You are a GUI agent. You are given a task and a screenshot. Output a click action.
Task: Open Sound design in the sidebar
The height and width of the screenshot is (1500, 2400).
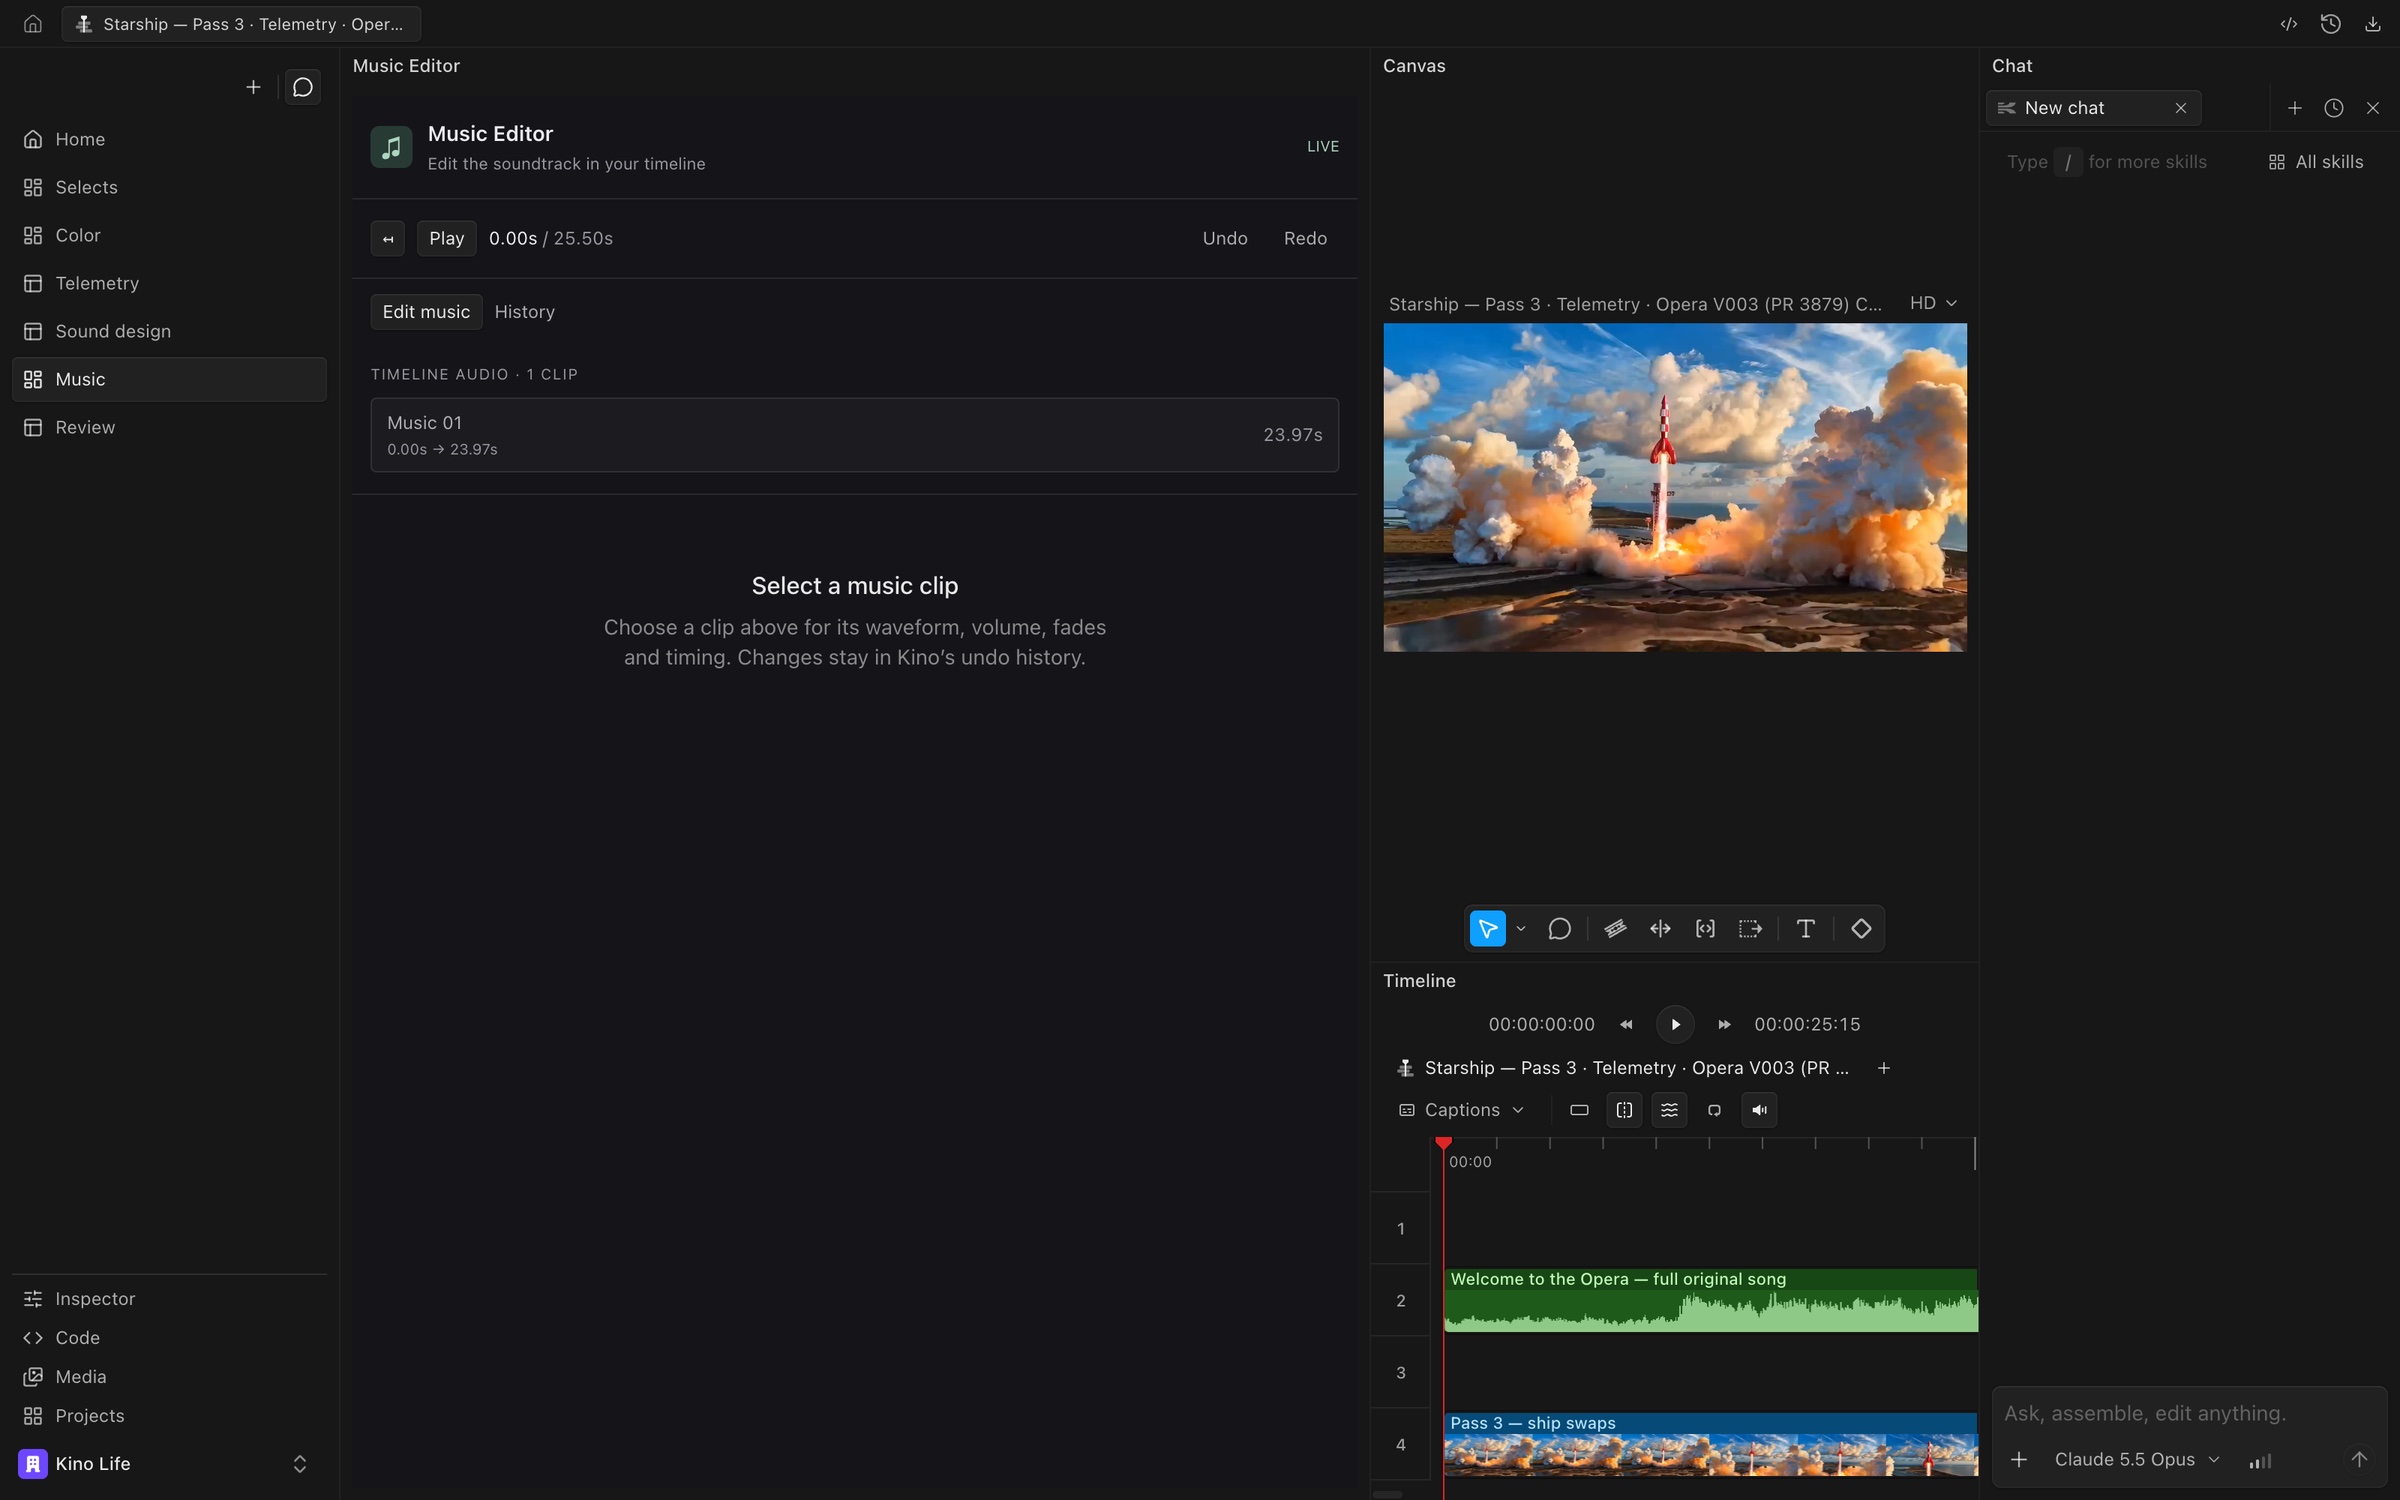[169, 331]
